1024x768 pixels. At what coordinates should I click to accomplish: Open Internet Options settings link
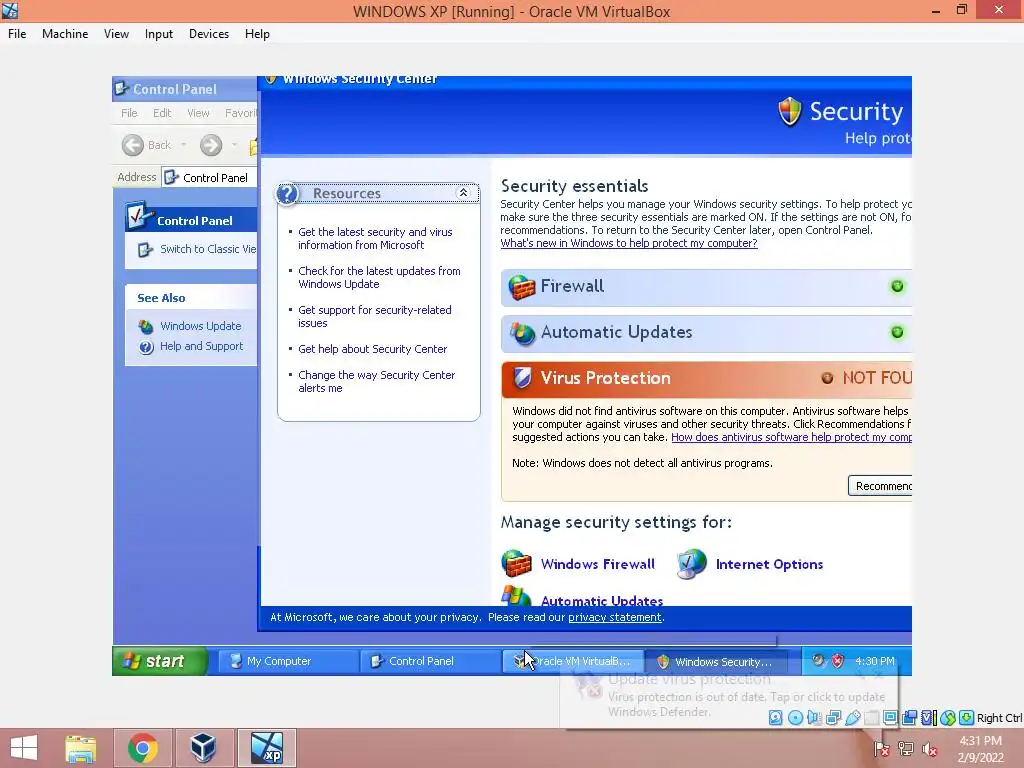click(769, 564)
